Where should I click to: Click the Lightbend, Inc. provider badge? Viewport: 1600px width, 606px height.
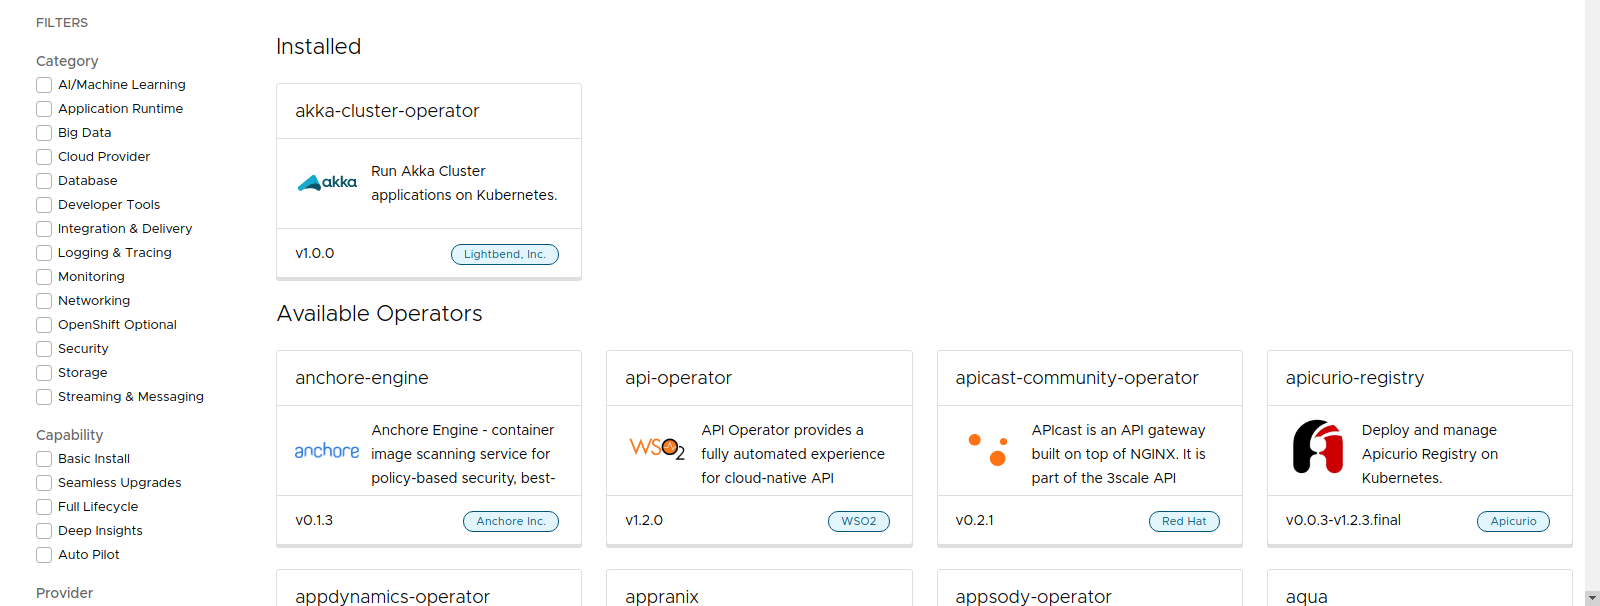coord(505,254)
